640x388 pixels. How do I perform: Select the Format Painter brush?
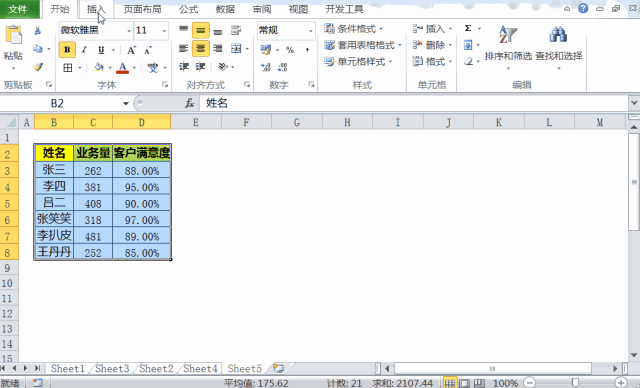(38, 67)
